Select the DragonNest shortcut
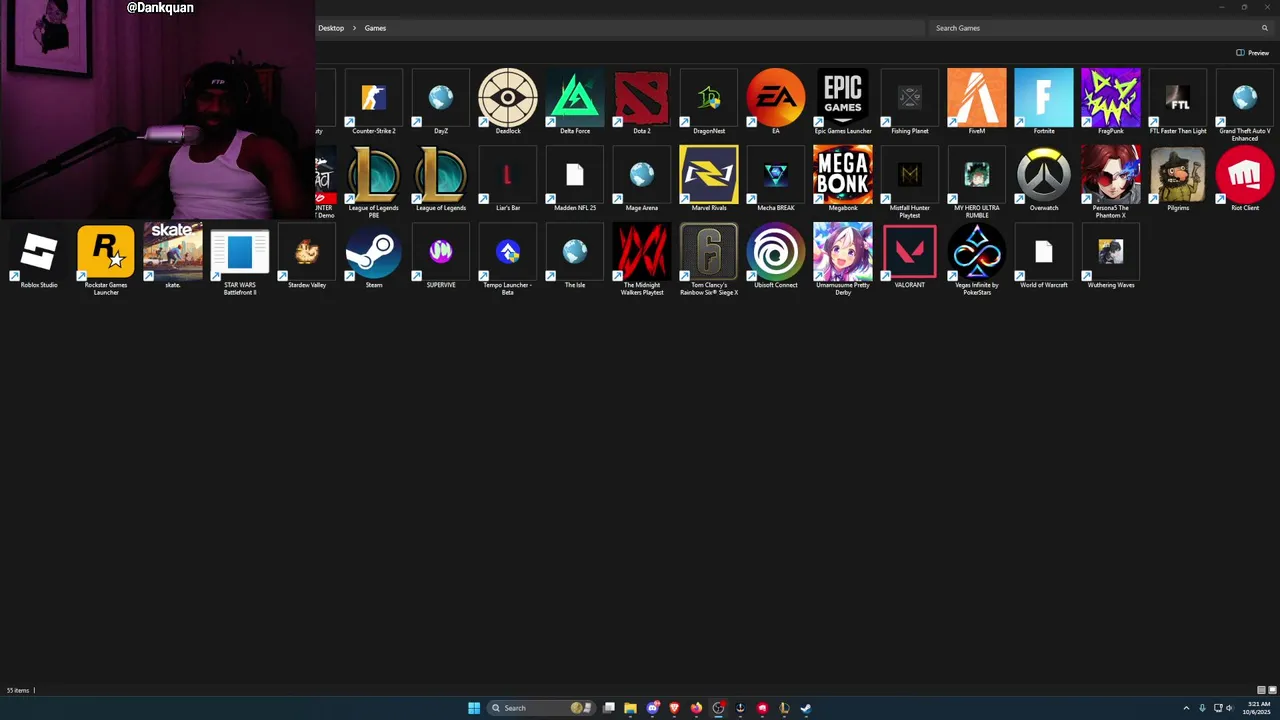 [x=709, y=101]
